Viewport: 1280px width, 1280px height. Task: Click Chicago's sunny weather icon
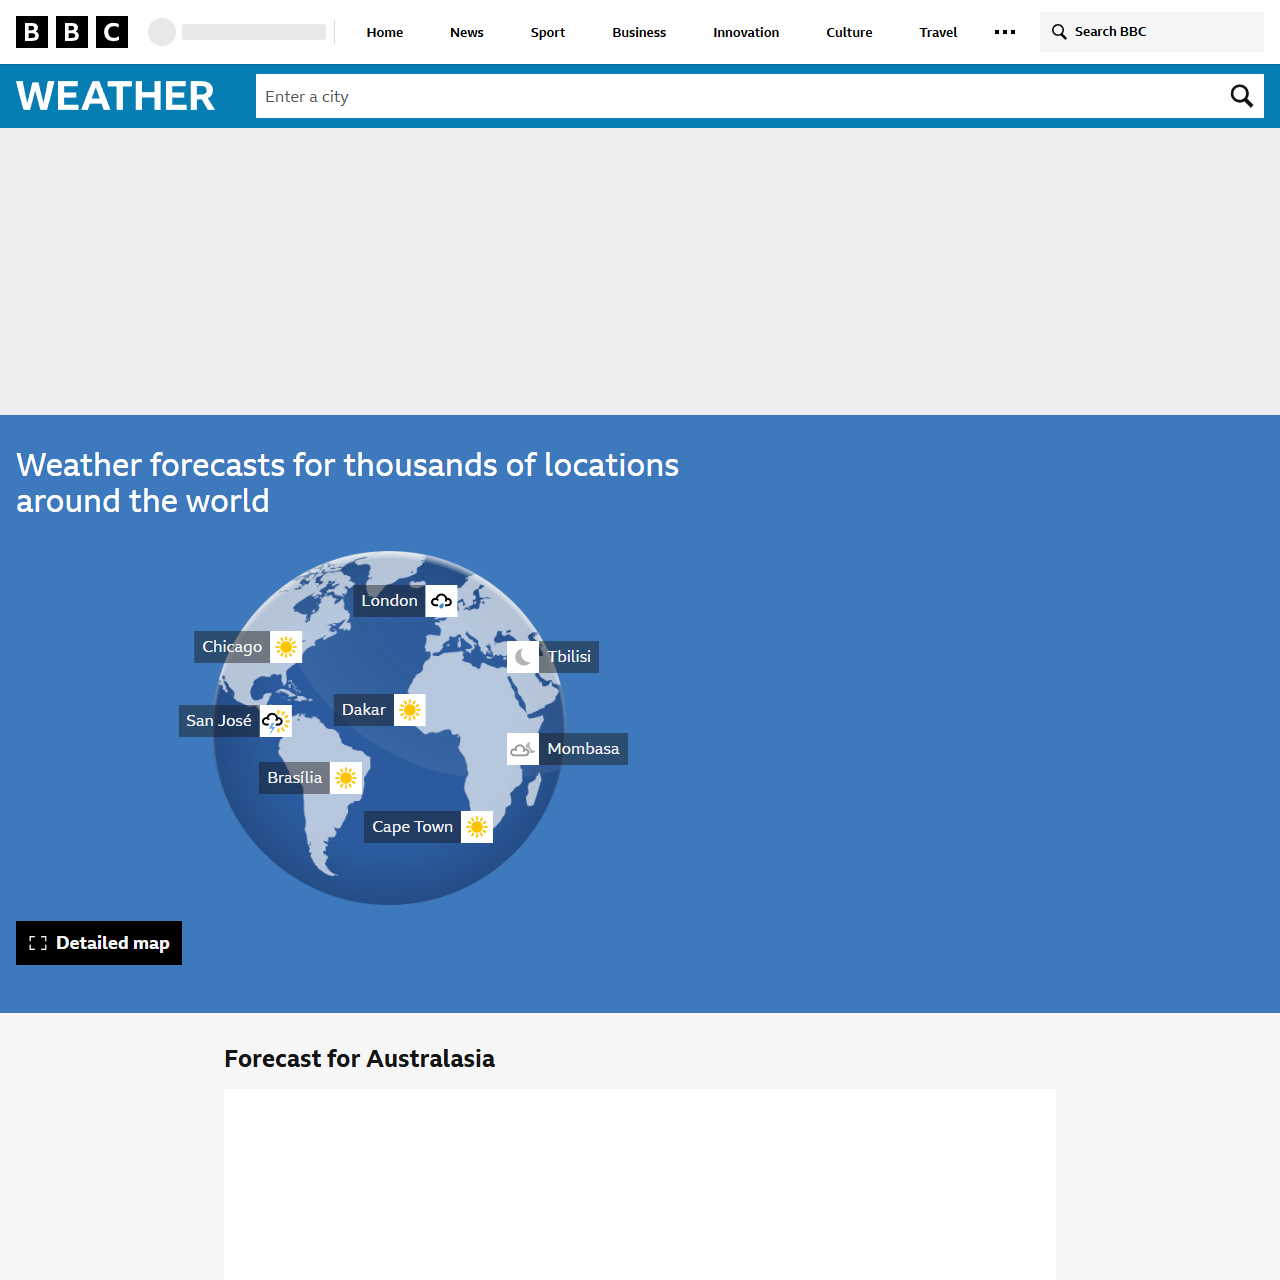click(286, 647)
